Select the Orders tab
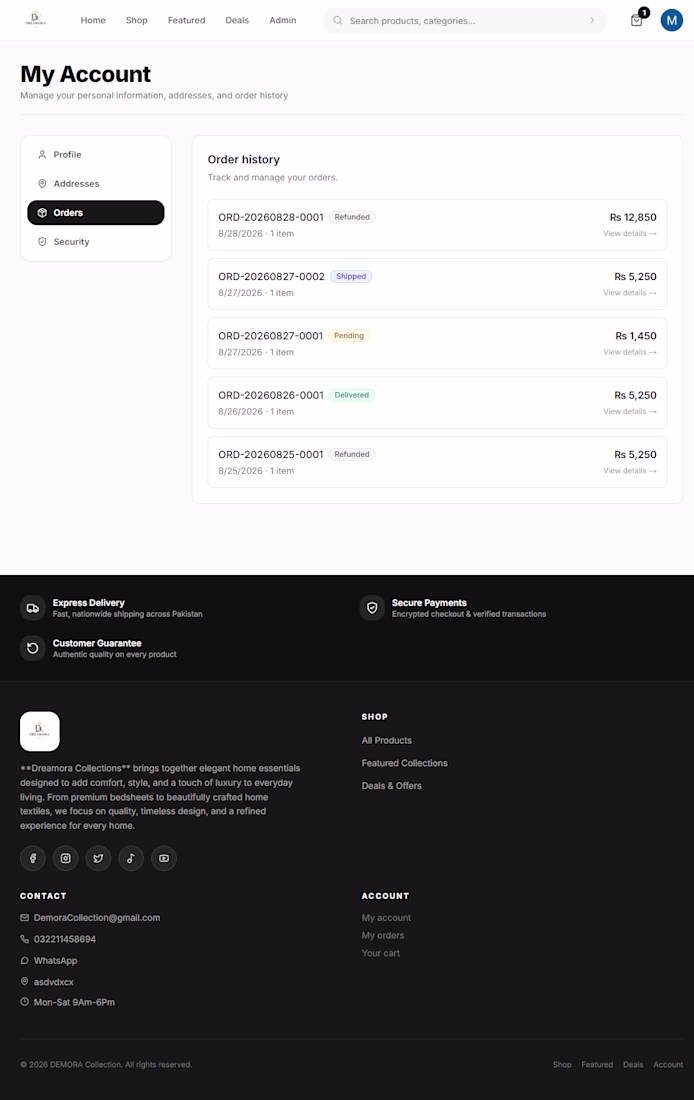This screenshot has height=1100, width=694. pyautogui.click(x=95, y=213)
